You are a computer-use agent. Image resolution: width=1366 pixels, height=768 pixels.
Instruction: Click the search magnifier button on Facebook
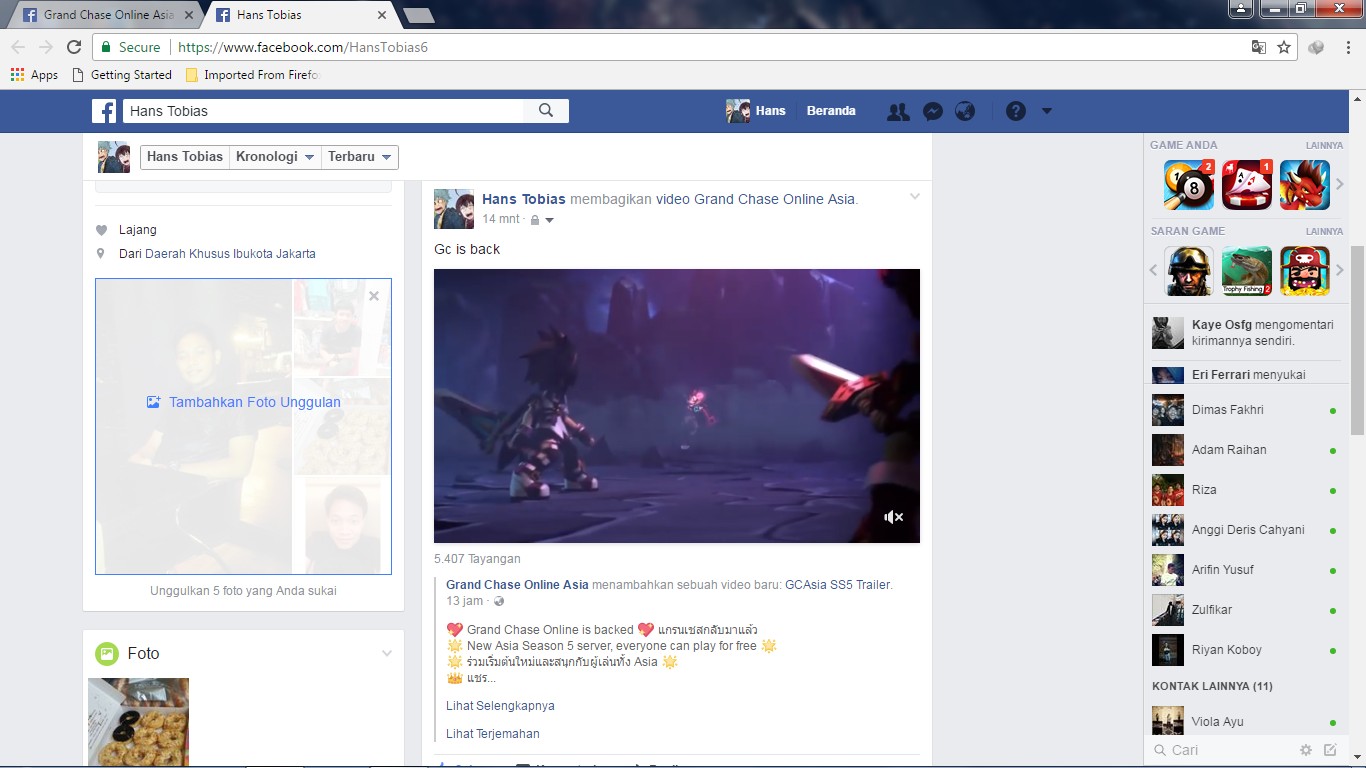[546, 111]
